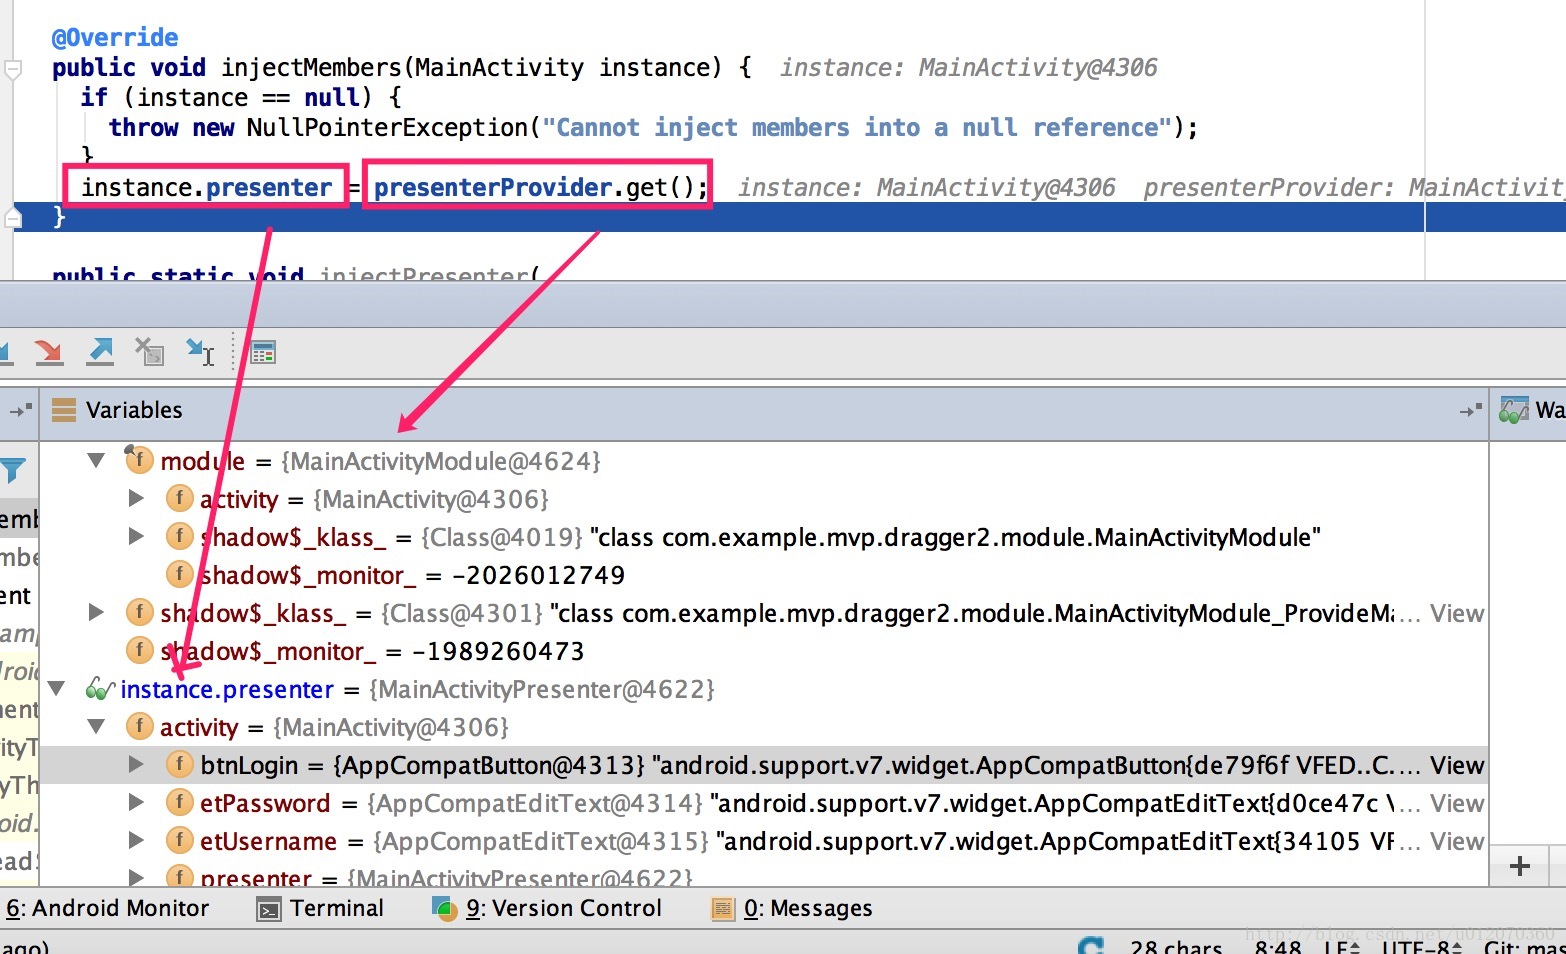This screenshot has width=1566, height=954.
Task: Click the Step Out blue arrow icon
Action: pos(100,351)
